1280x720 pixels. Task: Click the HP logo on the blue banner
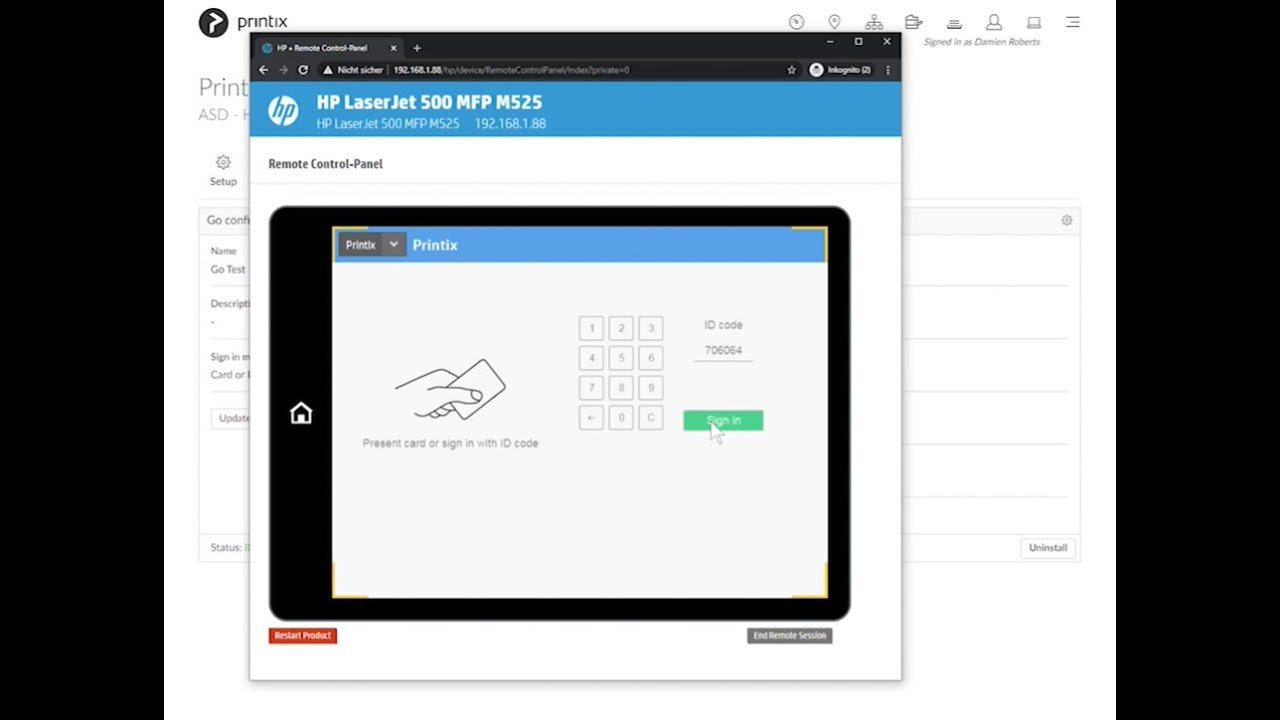pyautogui.click(x=283, y=110)
